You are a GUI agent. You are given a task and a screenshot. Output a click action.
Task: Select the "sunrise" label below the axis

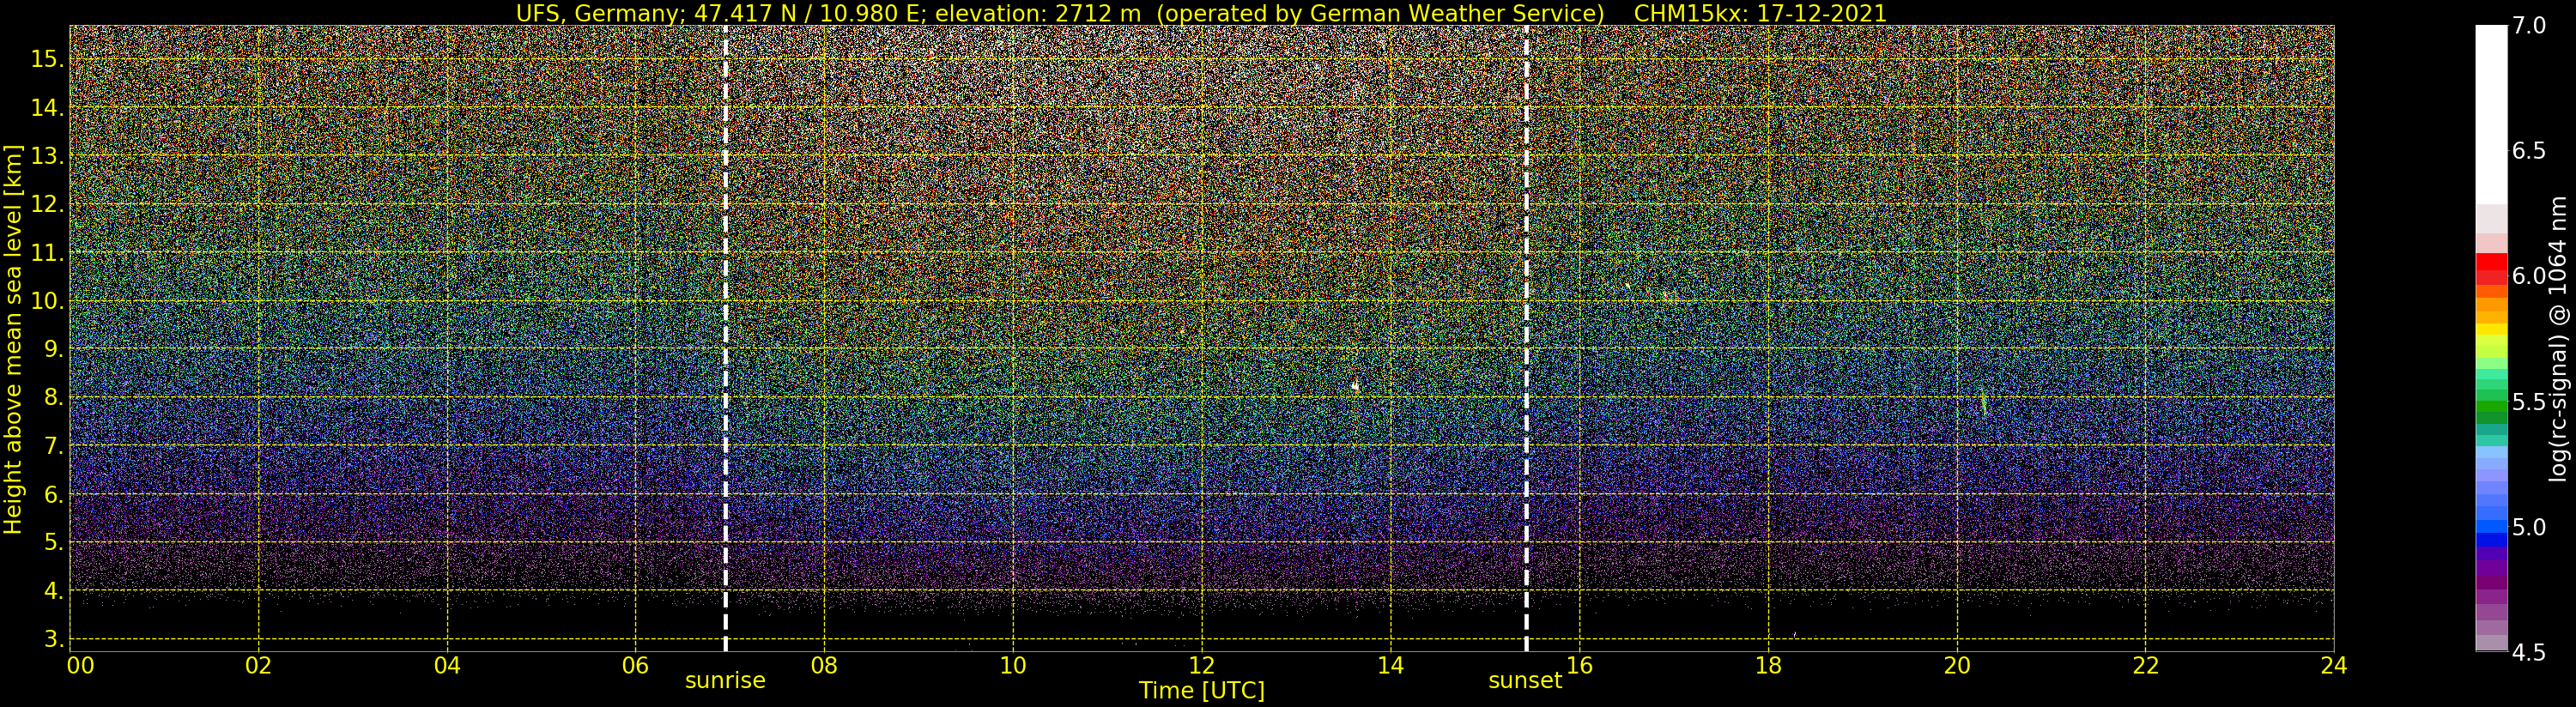pyautogui.click(x=725, y=681)
